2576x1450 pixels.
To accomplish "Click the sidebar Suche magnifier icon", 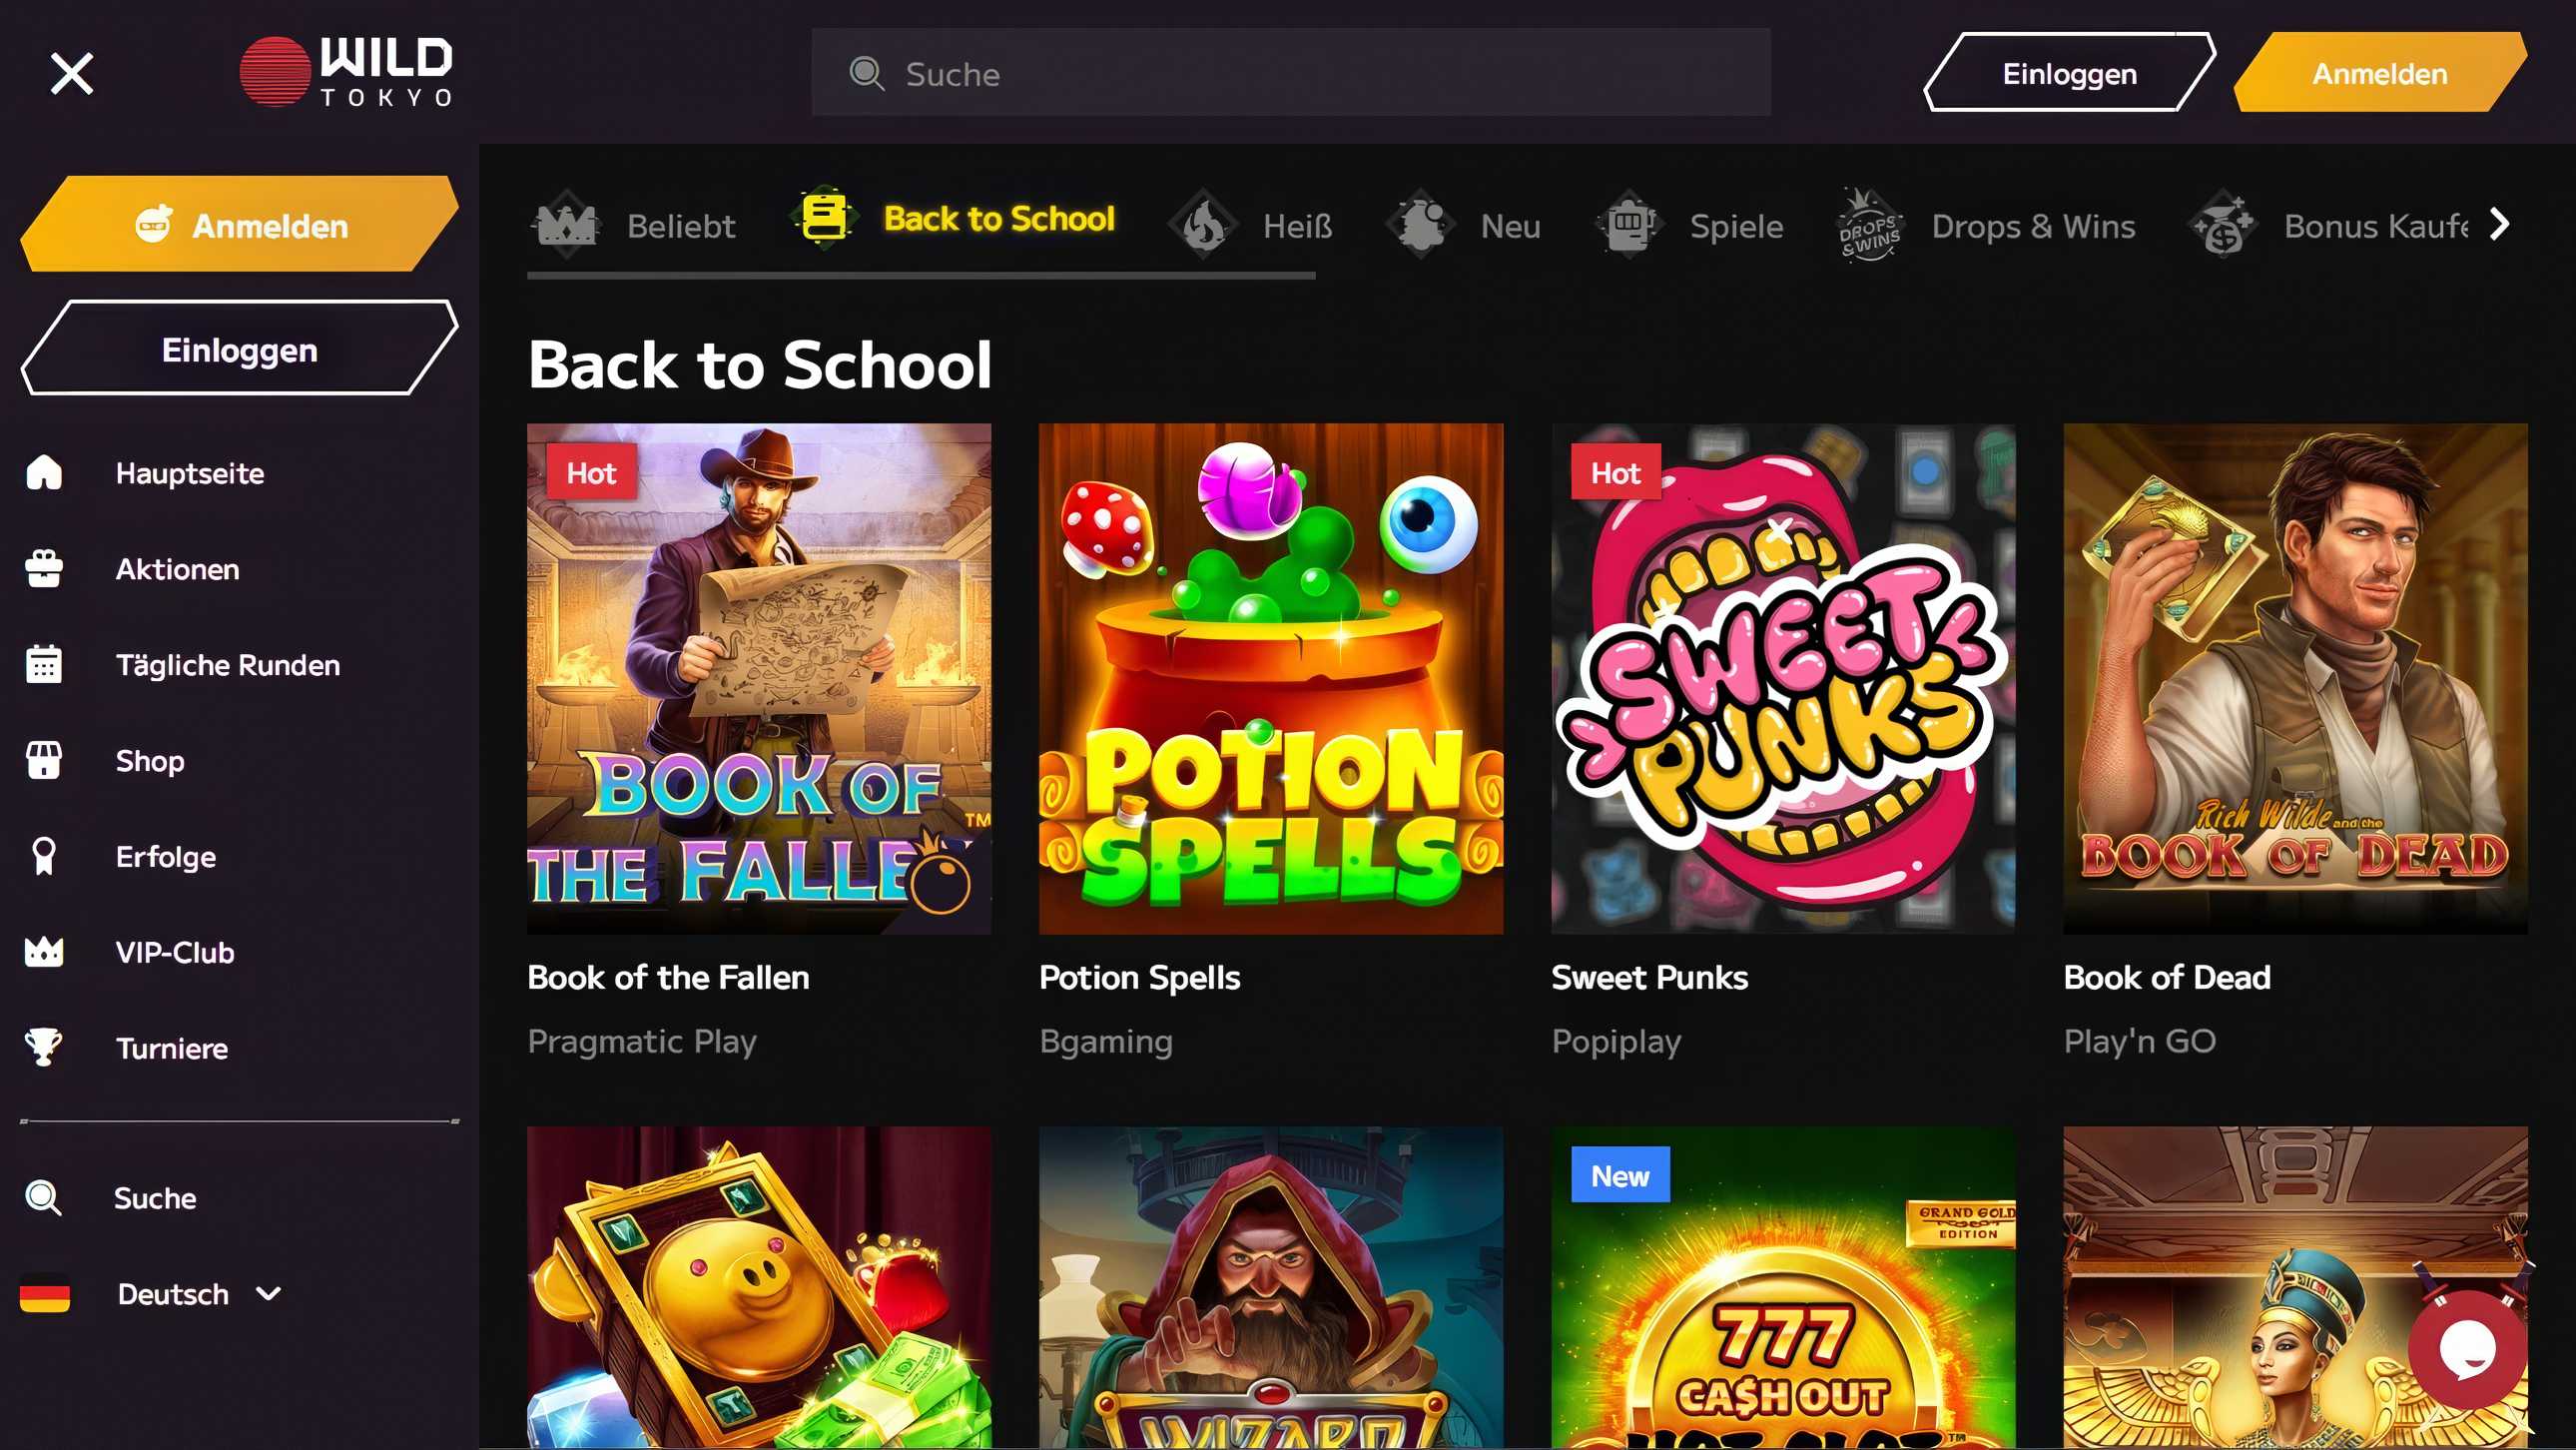I will pyautogui.click(x=44, y=1198).
